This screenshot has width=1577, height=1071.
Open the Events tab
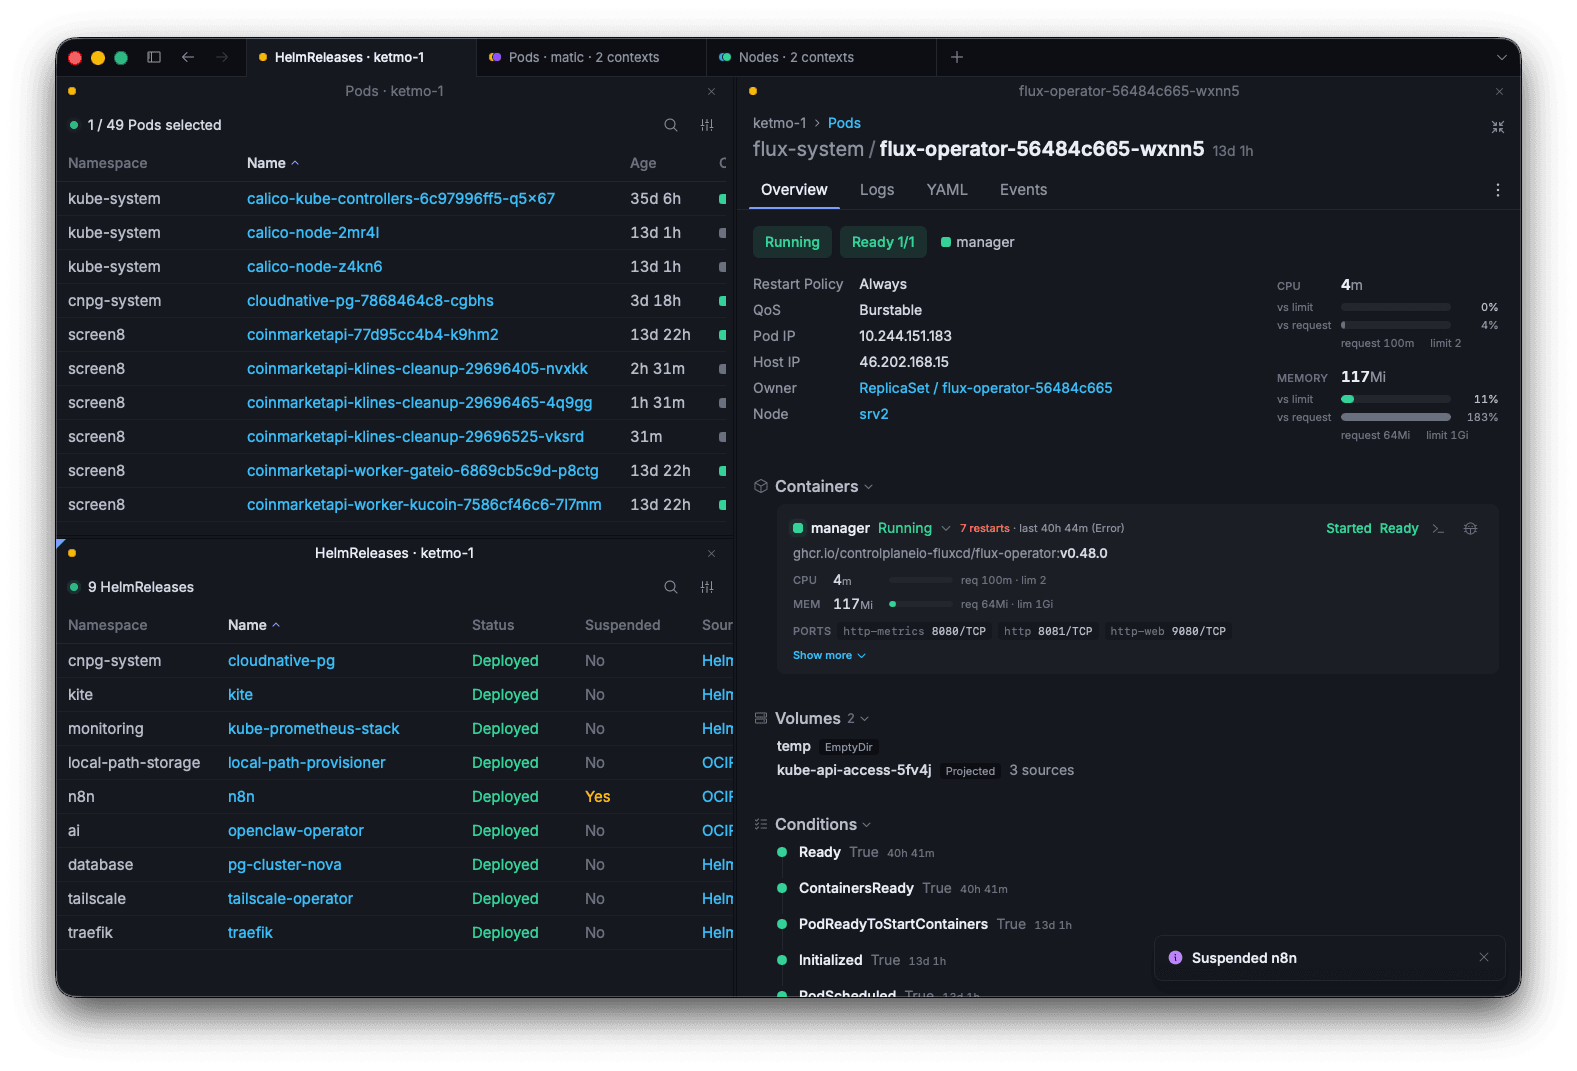pos(1023,190)
